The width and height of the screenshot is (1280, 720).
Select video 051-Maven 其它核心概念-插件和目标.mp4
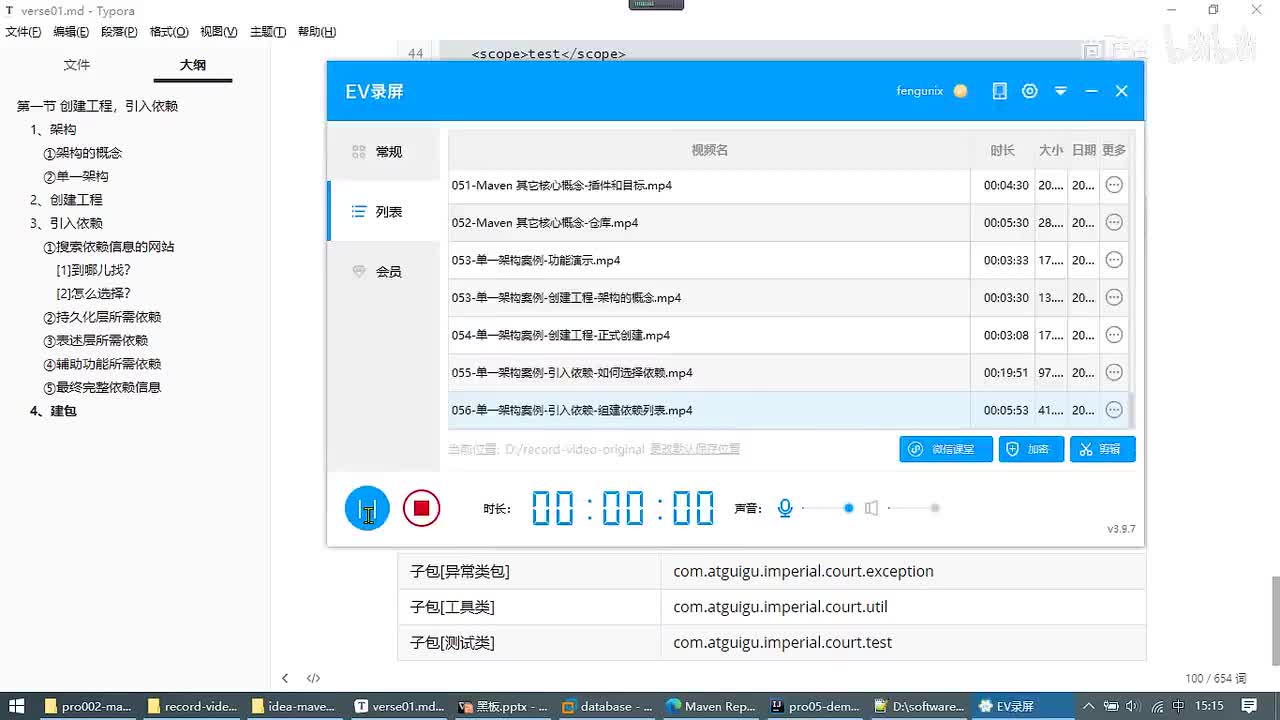click(x=709, y=185)
